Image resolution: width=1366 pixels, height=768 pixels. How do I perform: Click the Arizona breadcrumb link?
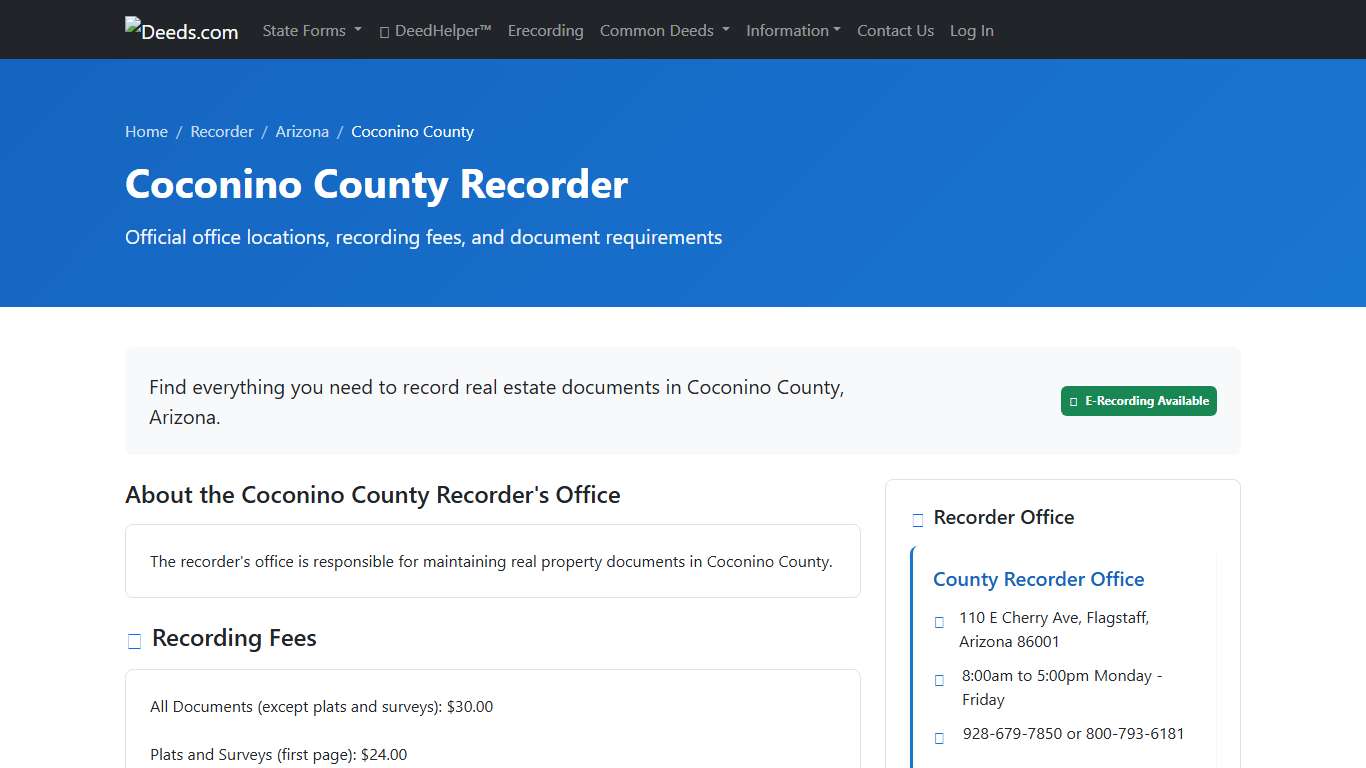tap(302, 131)
